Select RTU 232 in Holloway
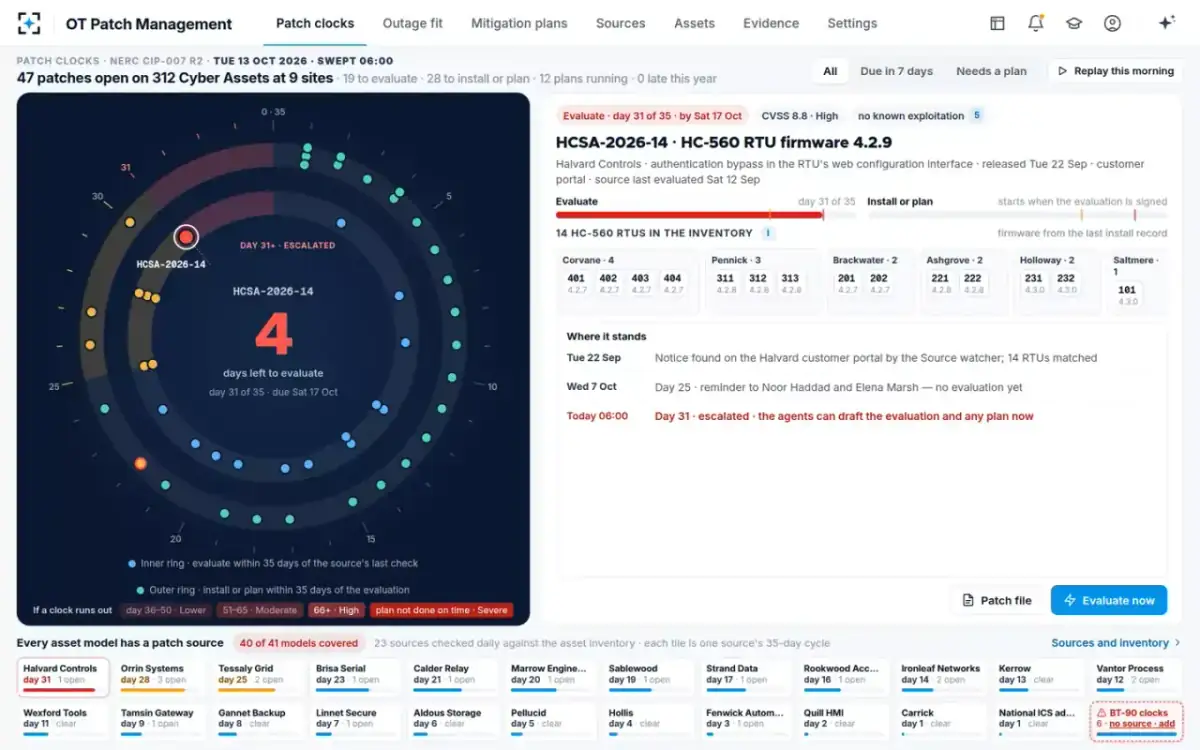 tap(1066, 283)
